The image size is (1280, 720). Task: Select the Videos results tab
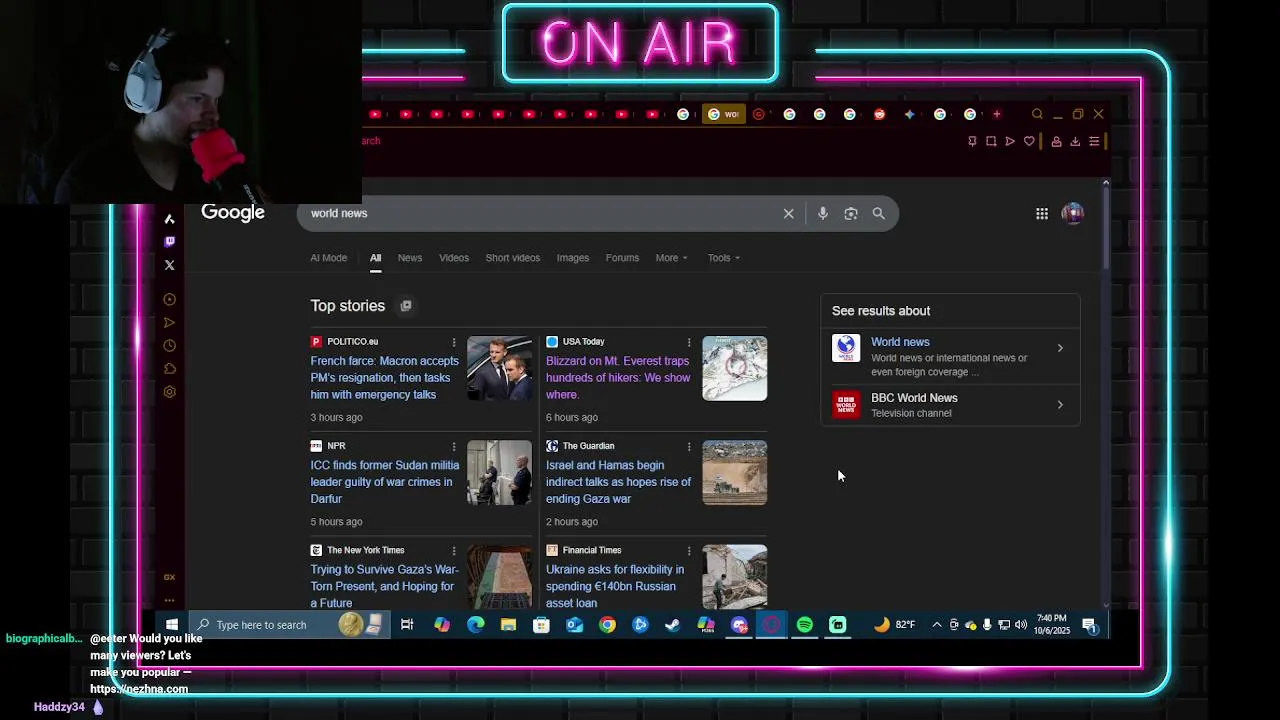pos(454,258)
